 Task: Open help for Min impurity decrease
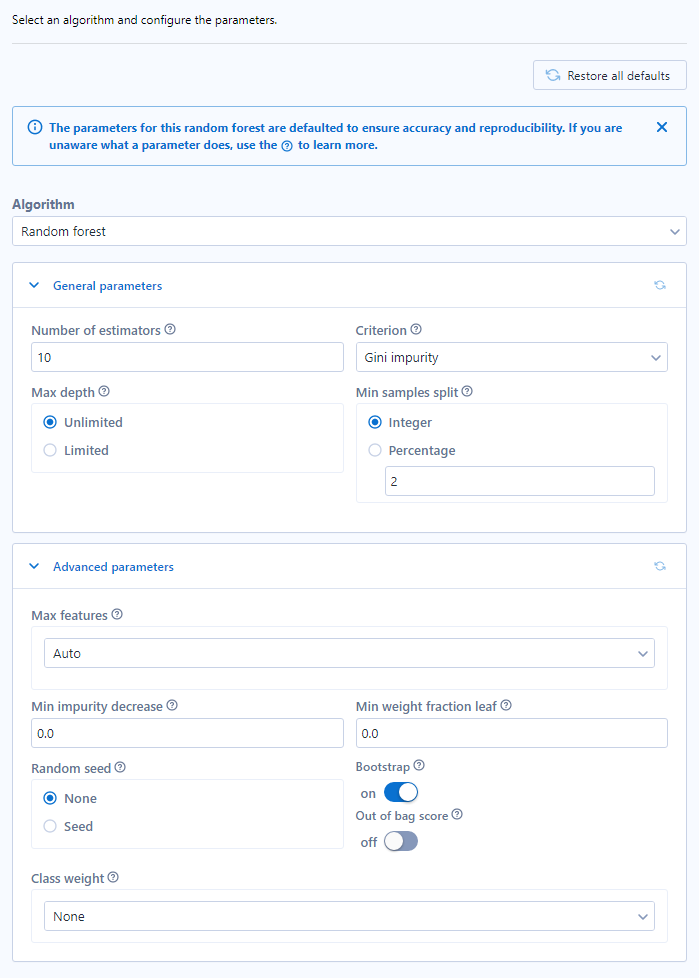[x=172, y=705]
